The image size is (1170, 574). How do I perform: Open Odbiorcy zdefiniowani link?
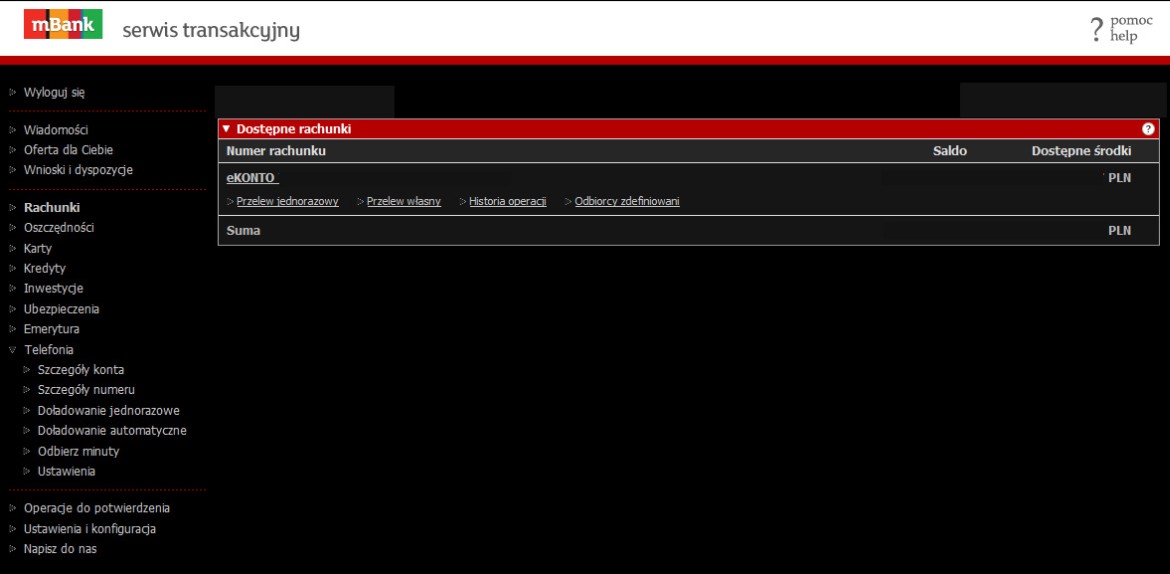[627, 202]
